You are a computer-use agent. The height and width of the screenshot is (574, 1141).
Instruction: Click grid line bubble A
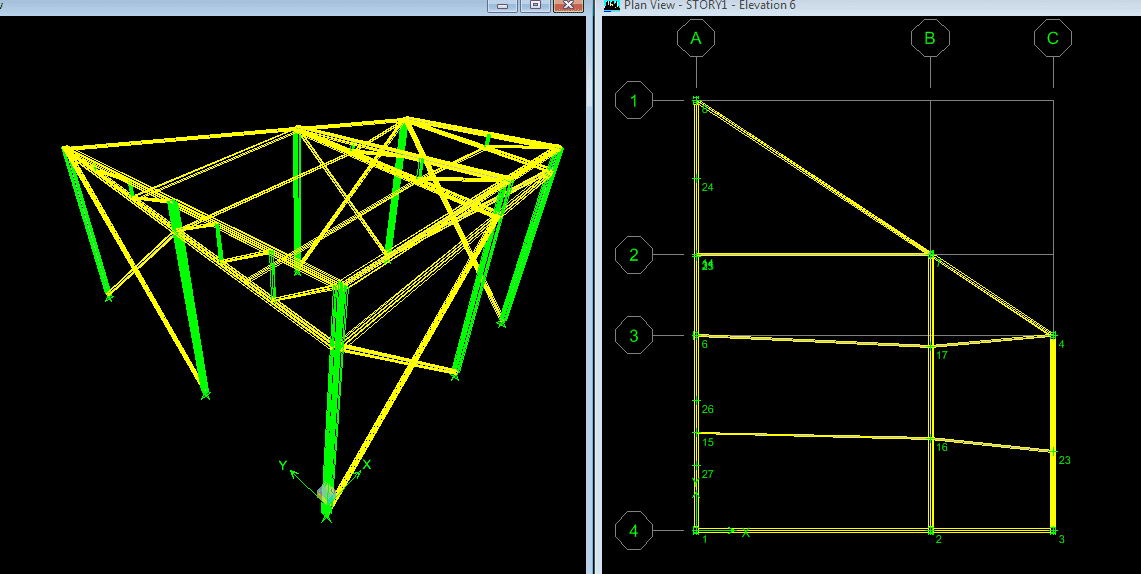[696, 38]
